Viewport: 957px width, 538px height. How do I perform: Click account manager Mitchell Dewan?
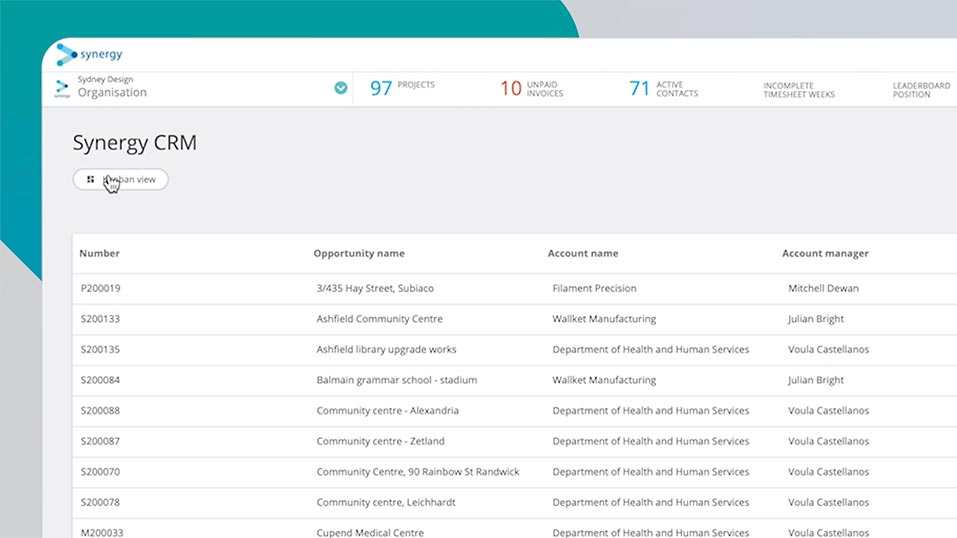click(823, 288)
